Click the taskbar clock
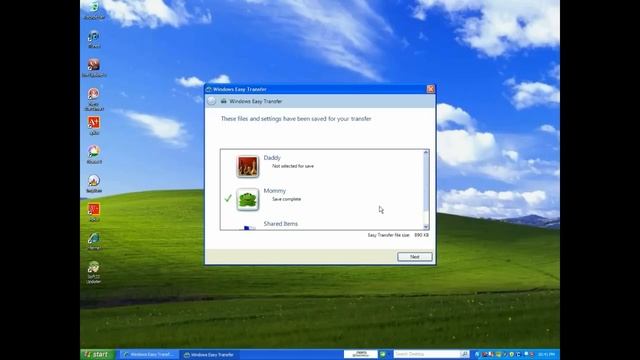 (546, 354)
